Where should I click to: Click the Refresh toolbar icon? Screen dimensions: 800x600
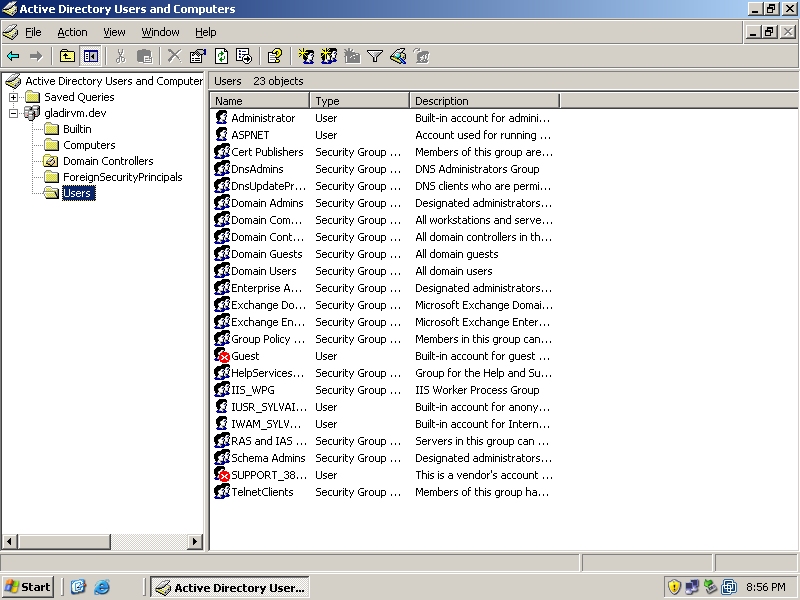pos(221,56)
